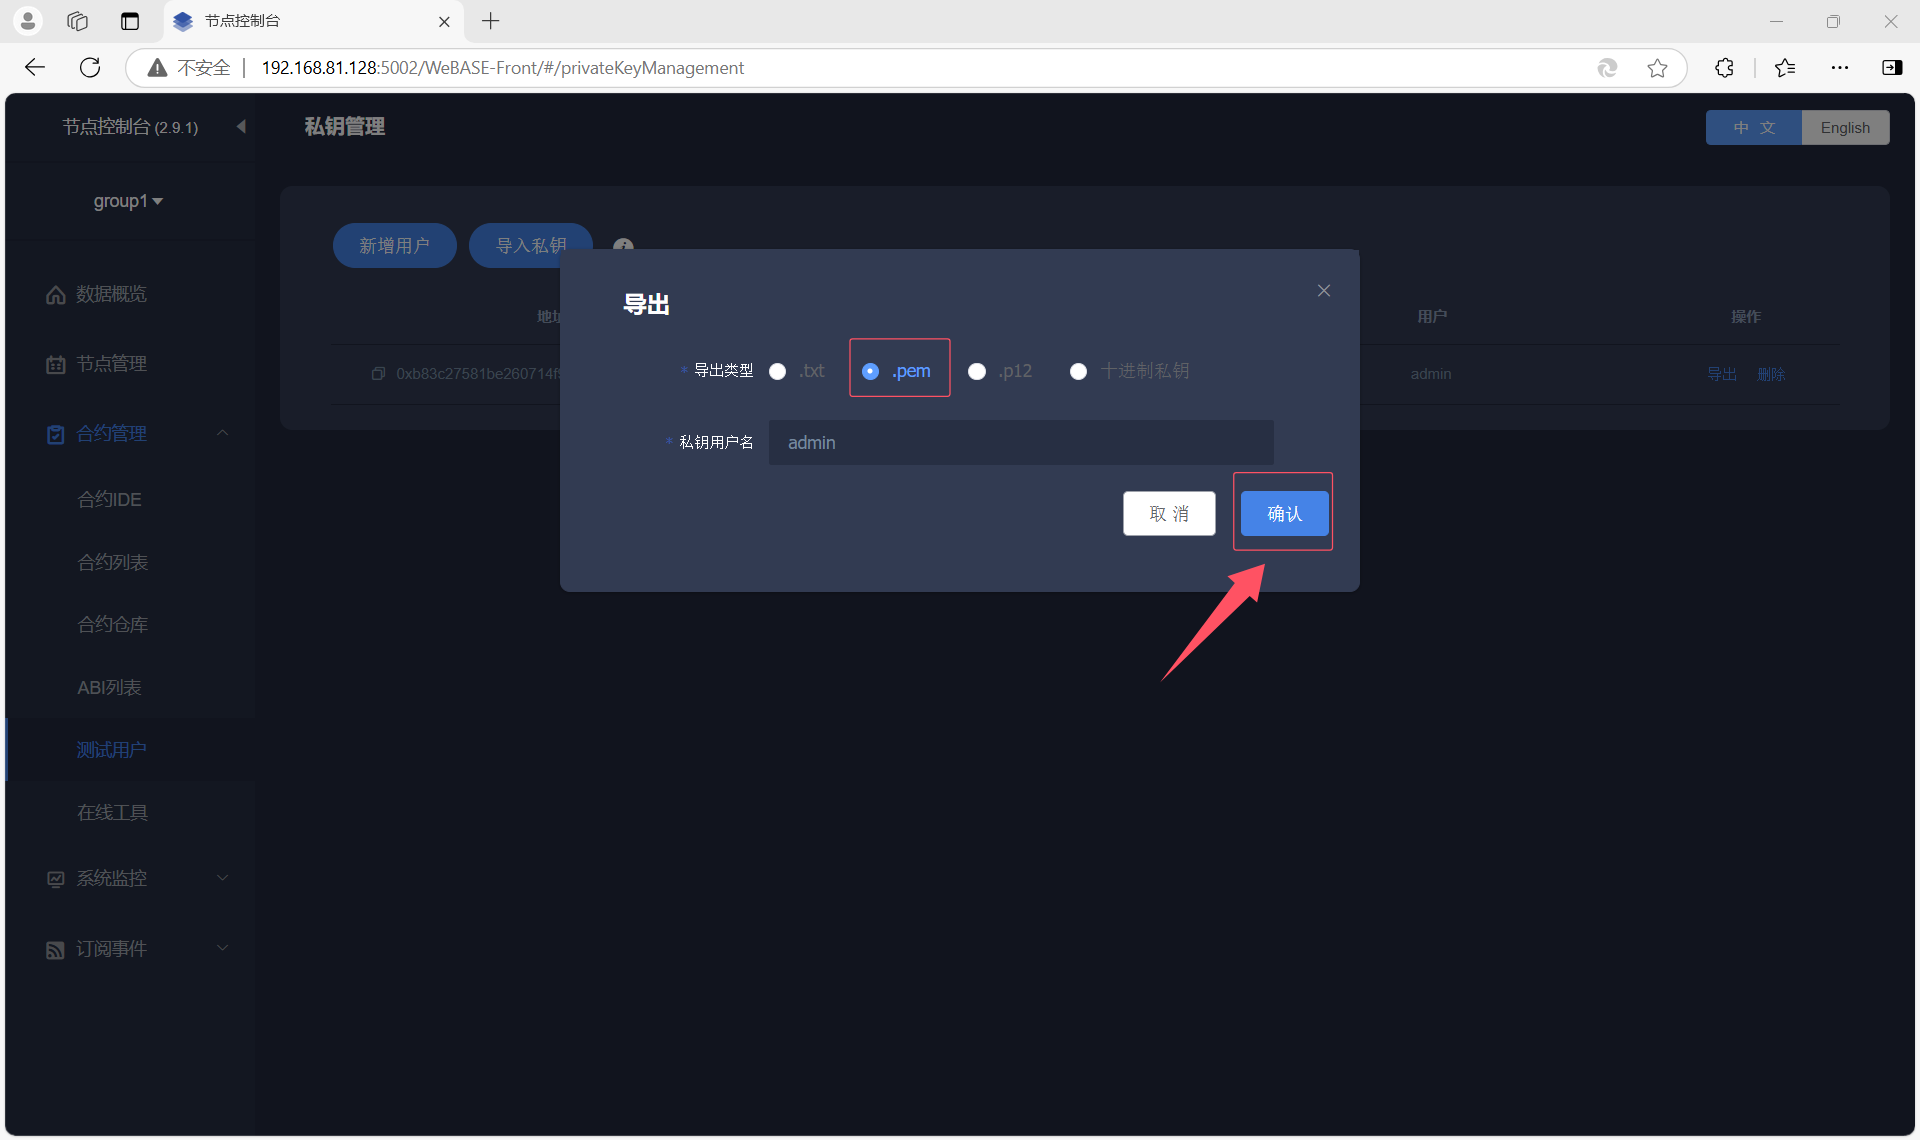Viewport: 1920px width, 1140px height.
Task: Click the 私钥用户名 input field
Action: tap(1020, 443)
